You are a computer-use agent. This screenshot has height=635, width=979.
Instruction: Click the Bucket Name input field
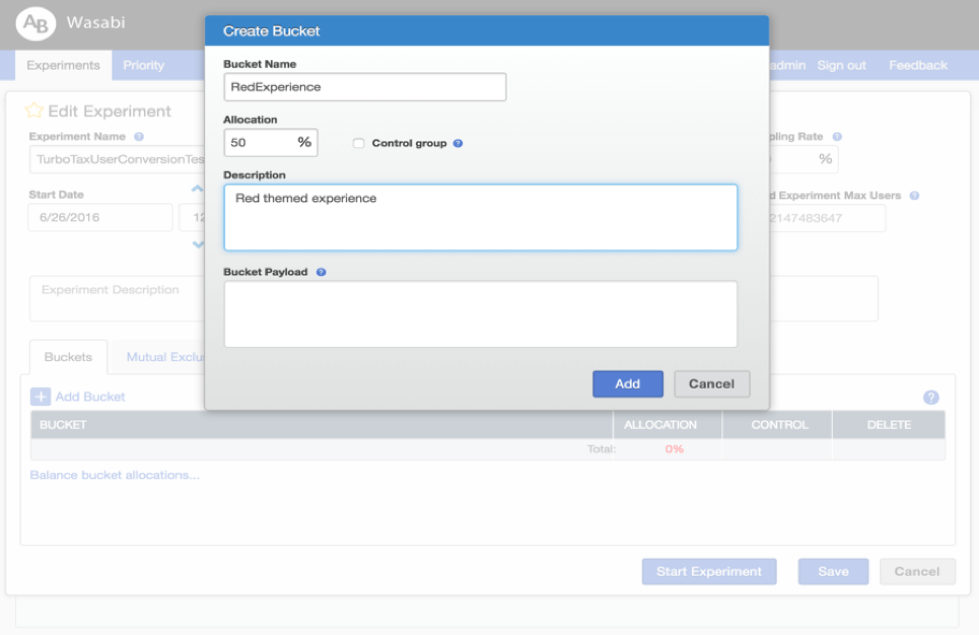pos(365,87)
